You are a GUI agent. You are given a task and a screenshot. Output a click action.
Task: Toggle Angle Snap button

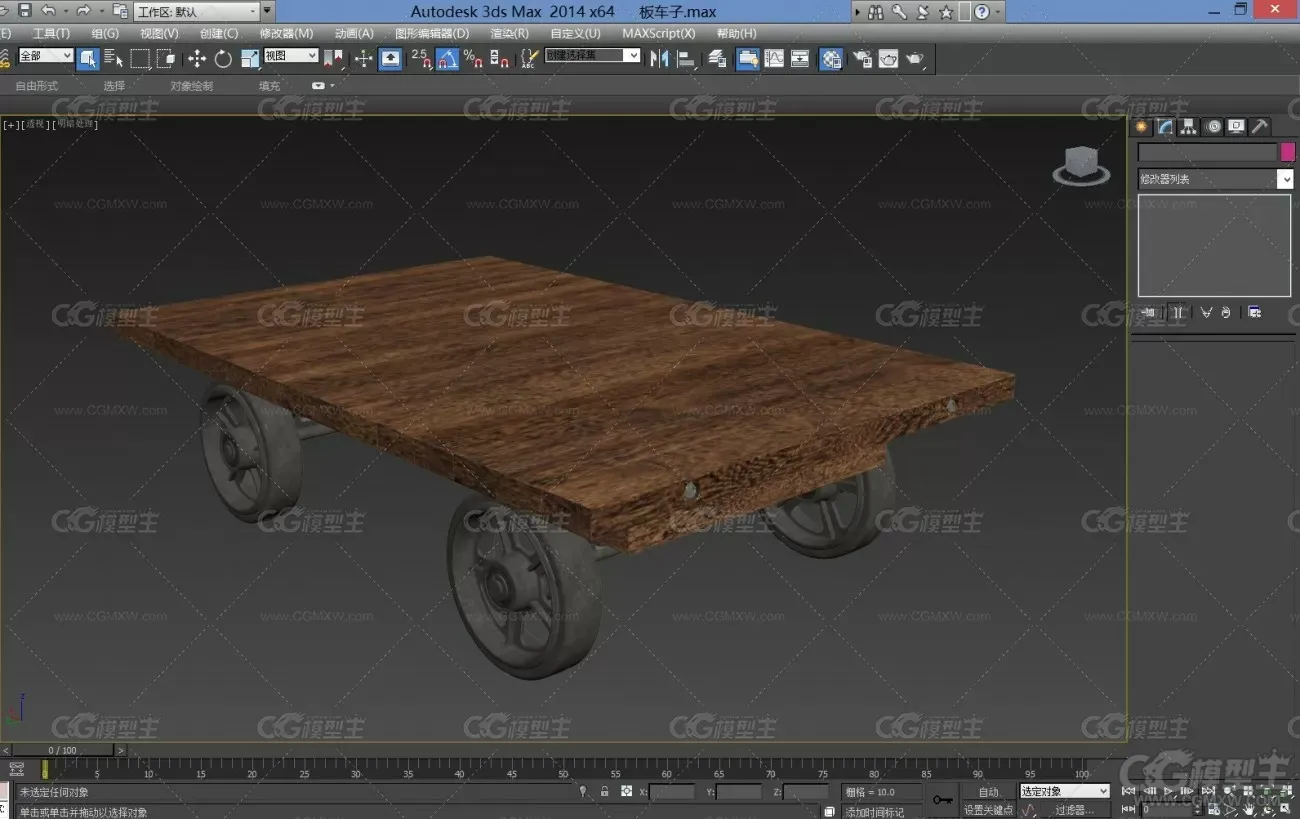pos(448,59)
